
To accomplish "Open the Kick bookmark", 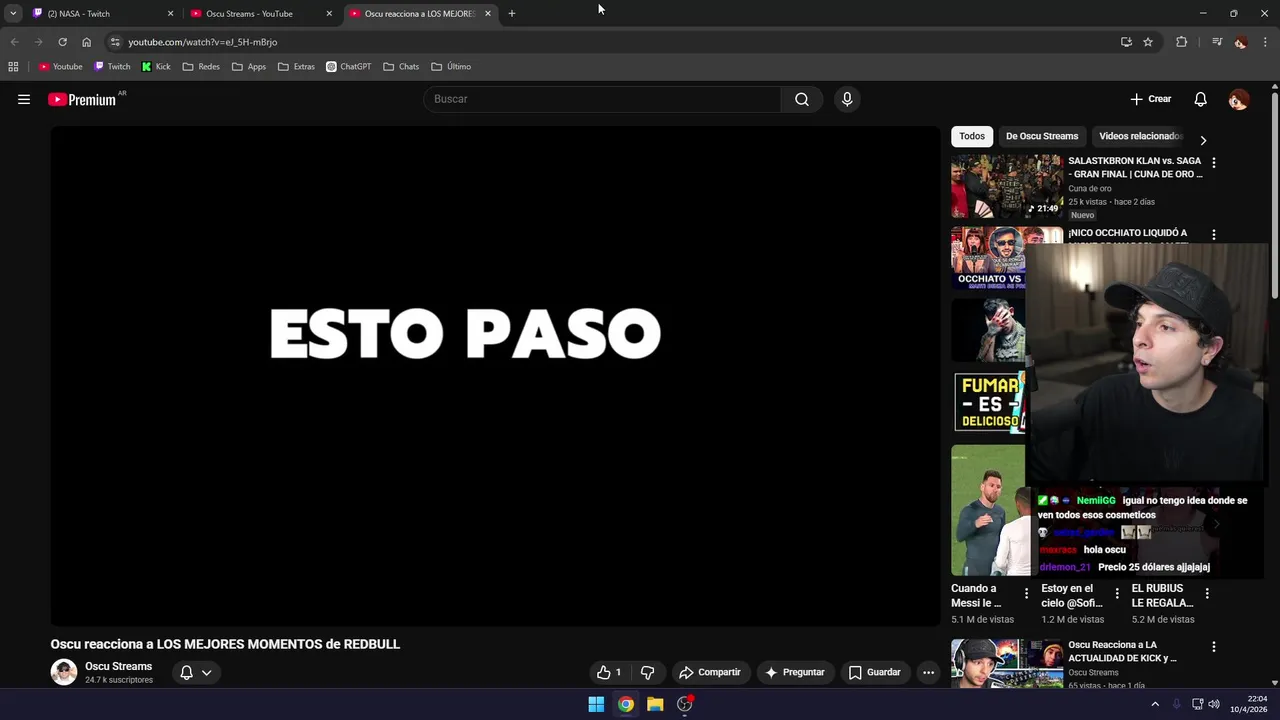I will pos(156,67).
